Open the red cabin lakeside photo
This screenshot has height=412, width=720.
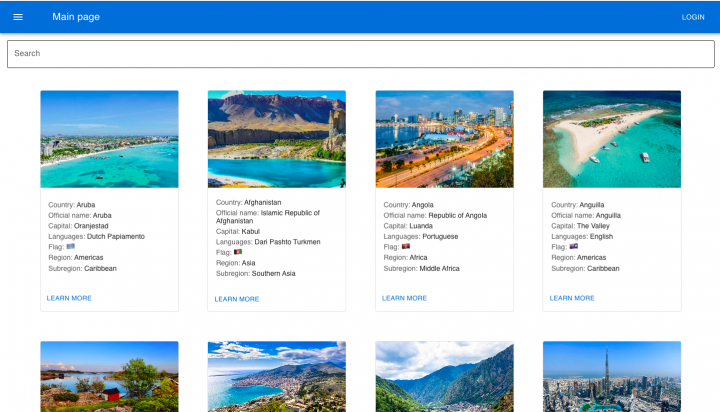coord(109,377)
